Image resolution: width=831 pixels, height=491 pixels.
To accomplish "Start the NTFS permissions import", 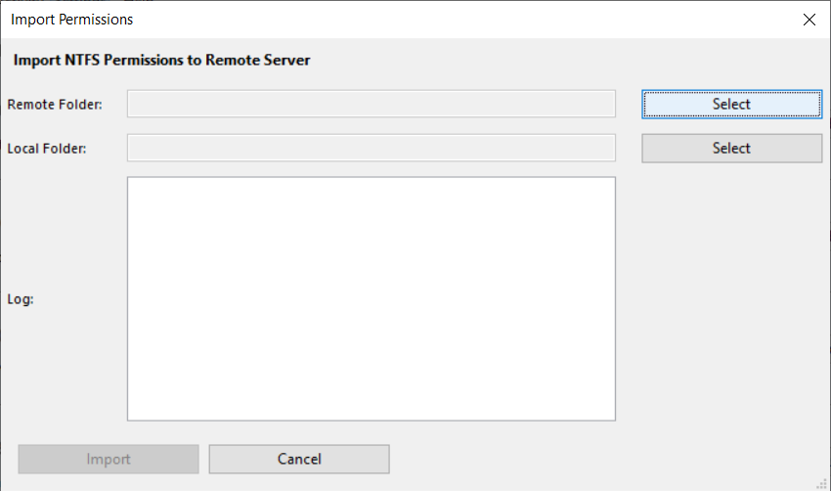I will (x=108, y=459).
